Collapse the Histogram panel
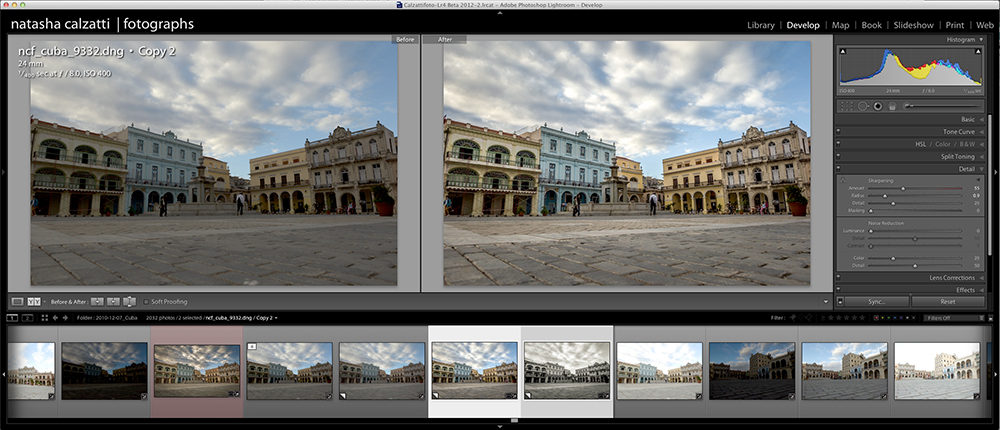Image resolution: width=1000 pixels, height=430 pixels. coord(981,40)
